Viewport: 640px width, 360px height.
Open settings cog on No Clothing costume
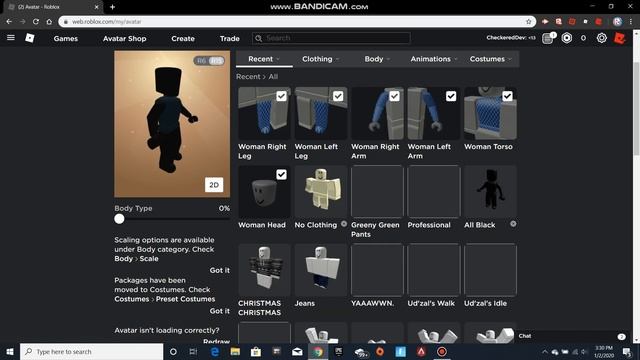click(x=344, y=224)
